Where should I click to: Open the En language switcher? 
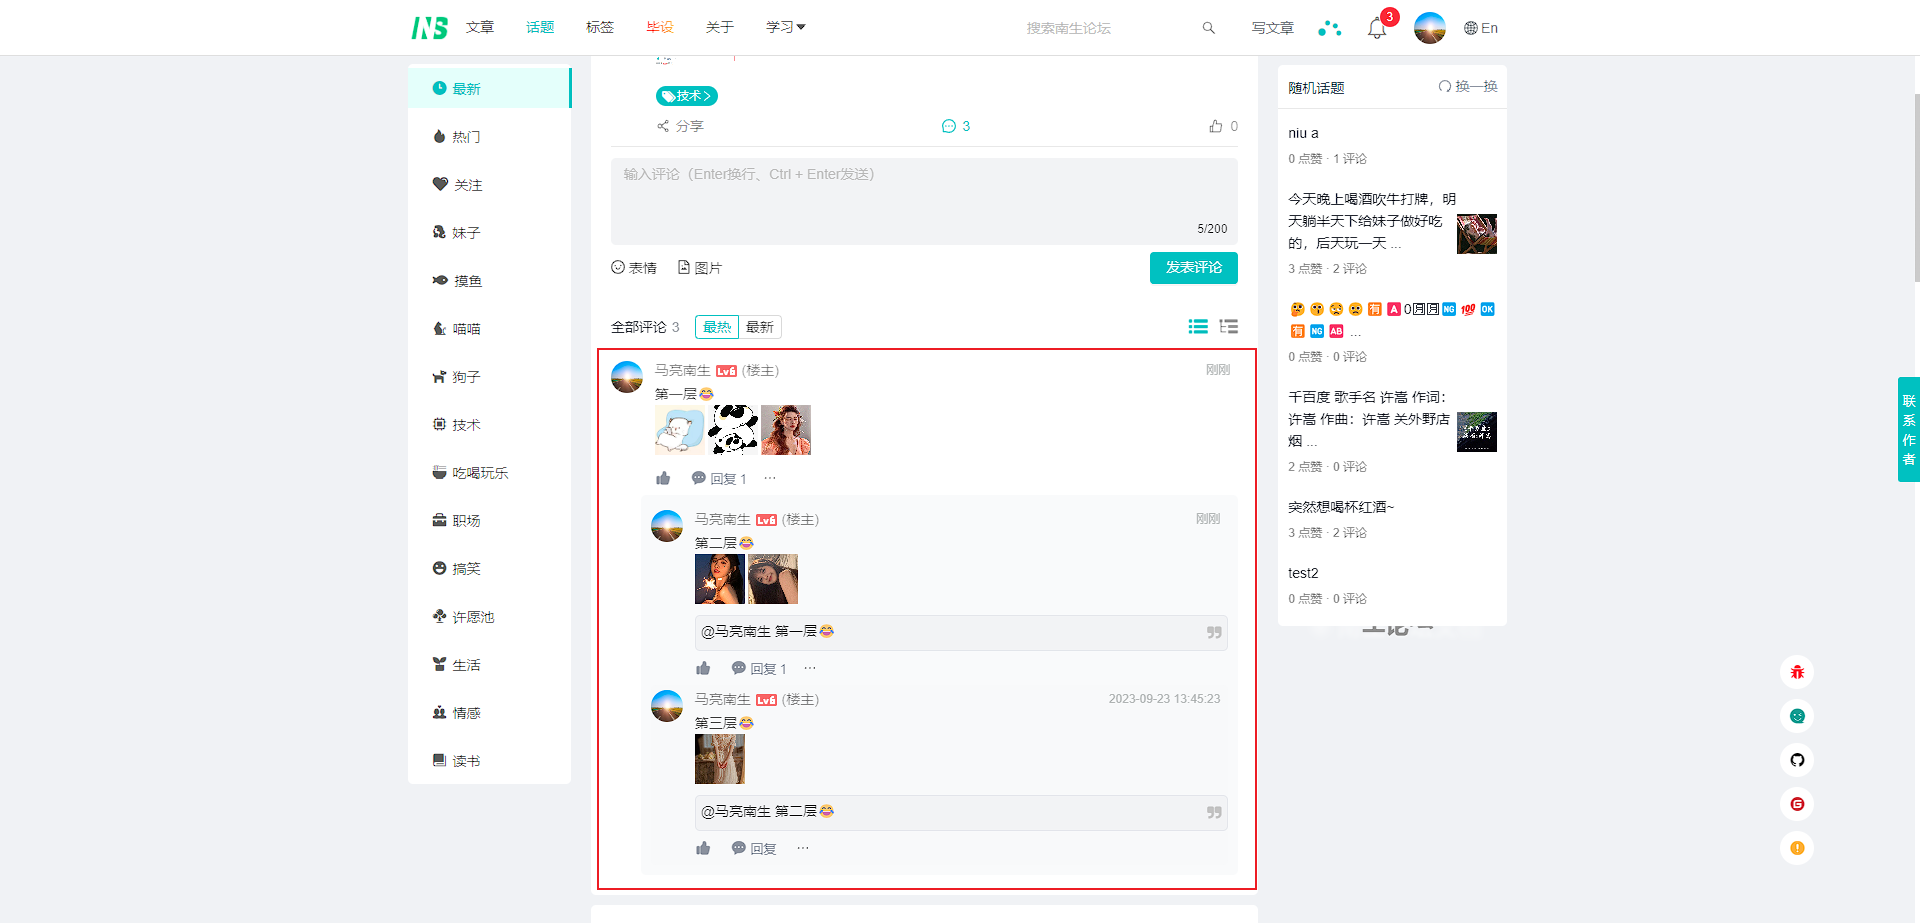coord(1480,28)
